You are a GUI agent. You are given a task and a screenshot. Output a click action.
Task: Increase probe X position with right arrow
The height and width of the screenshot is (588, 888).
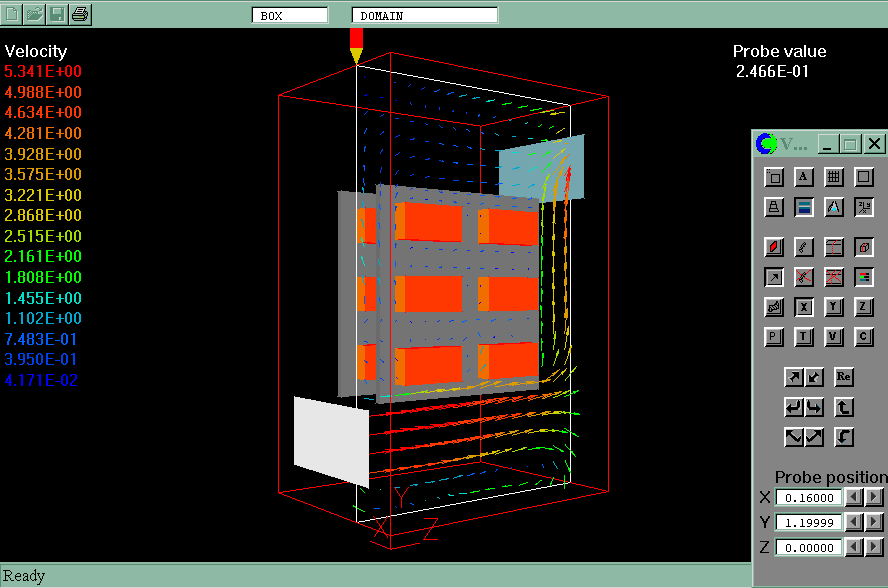(875, 497)
